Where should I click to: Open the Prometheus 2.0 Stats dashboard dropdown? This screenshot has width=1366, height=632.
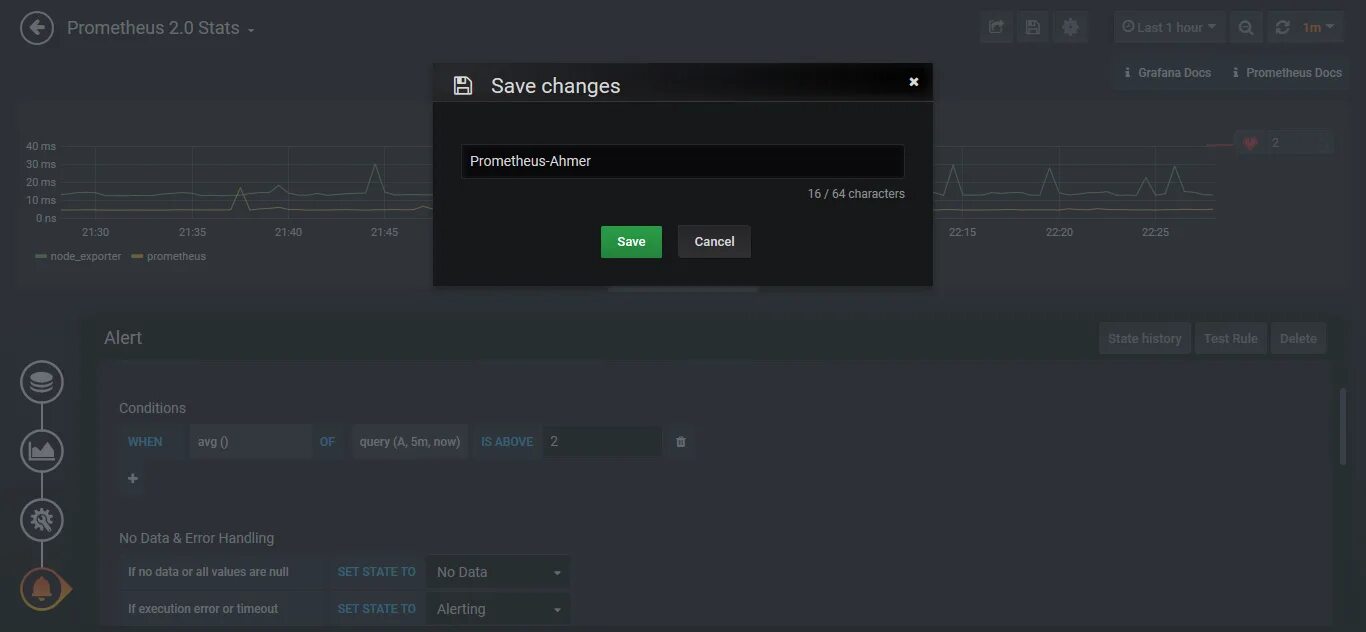(x=160, y=28)
